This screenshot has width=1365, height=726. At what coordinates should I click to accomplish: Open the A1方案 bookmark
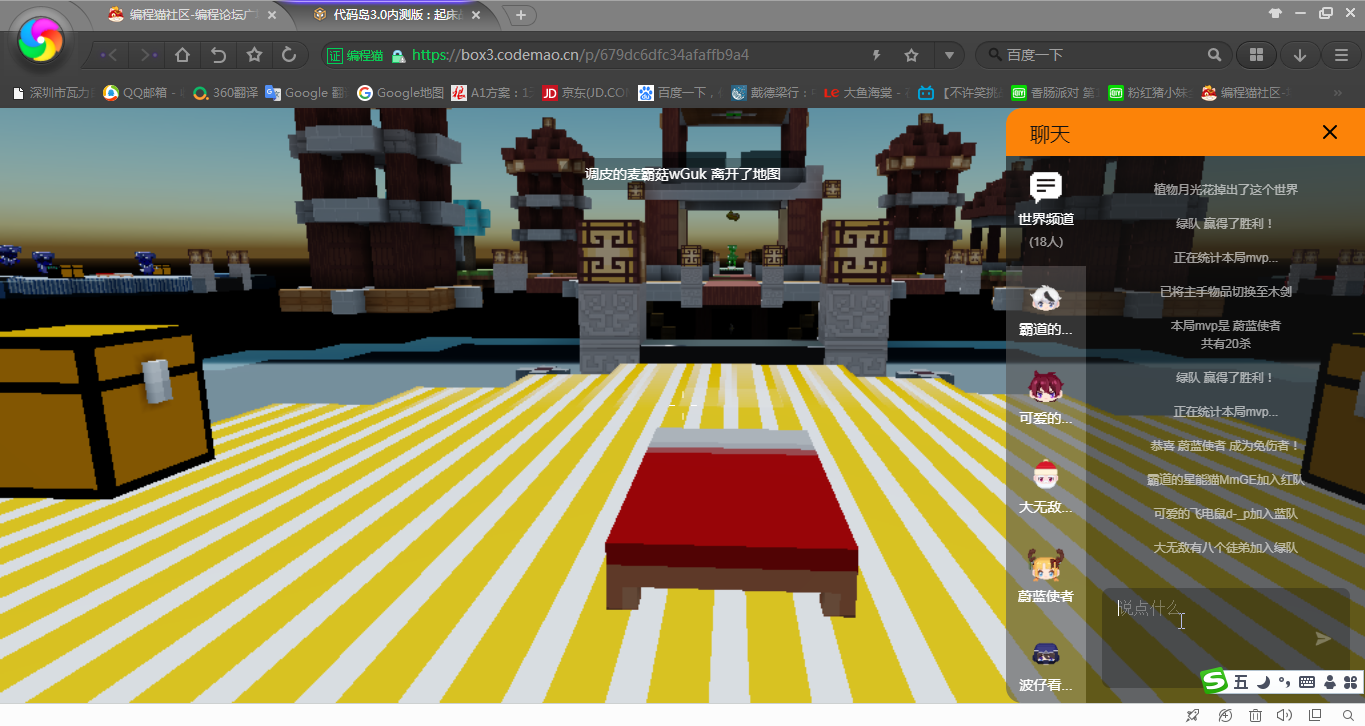(492, 93)
